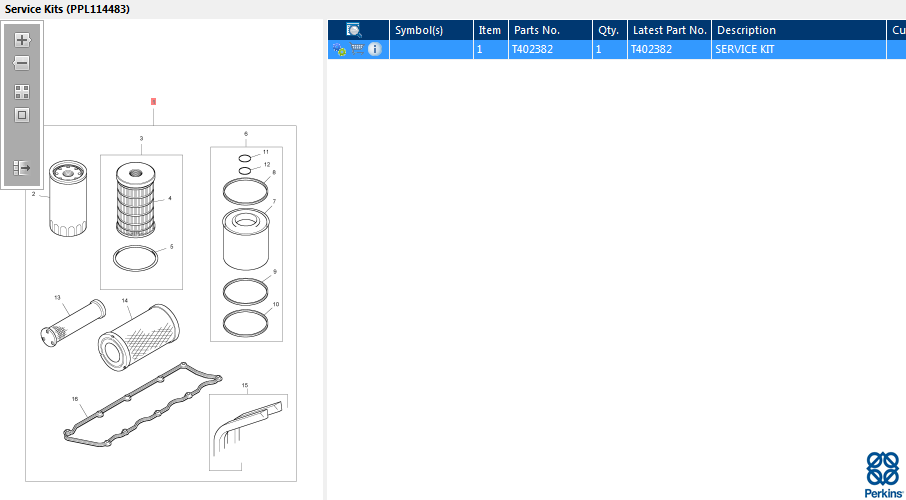Open info icon for T402382 row
Image resolution: width=906 pixels, height=500 pixels.
coord(374,49)
